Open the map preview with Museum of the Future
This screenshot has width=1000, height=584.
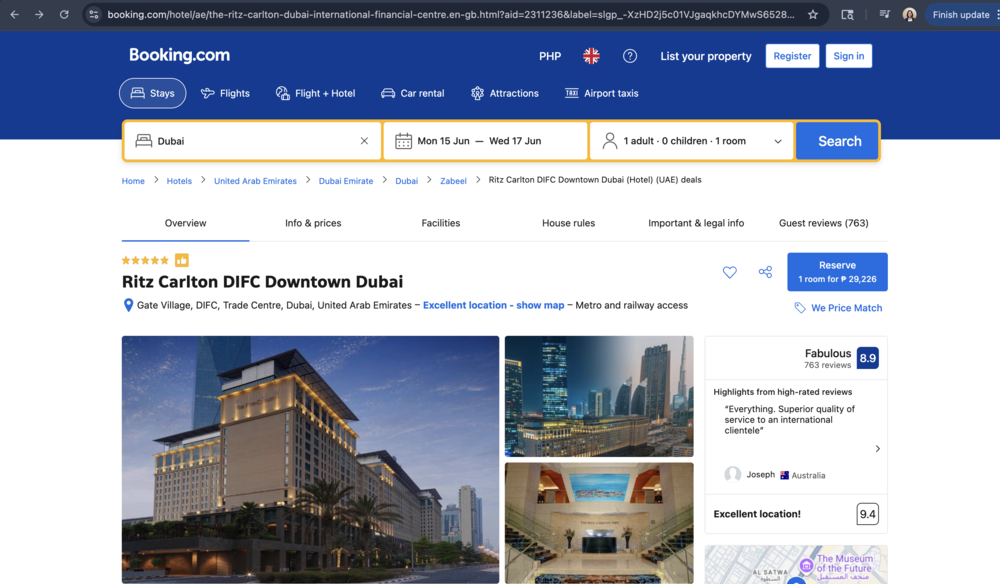pos(796,564)
